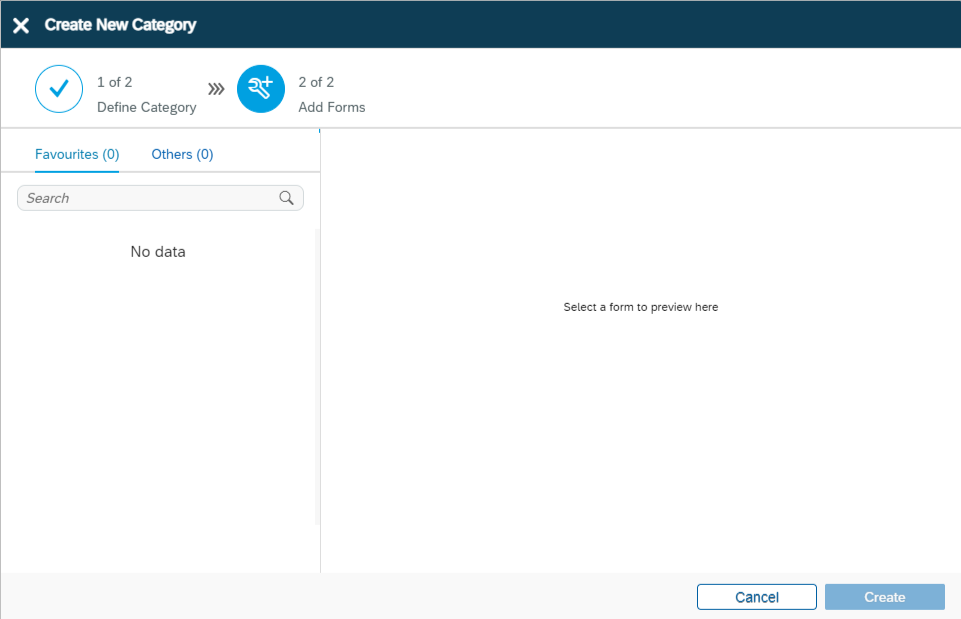
Task: Click the Add Forms wrench step icon
Action: coord(261,89)
